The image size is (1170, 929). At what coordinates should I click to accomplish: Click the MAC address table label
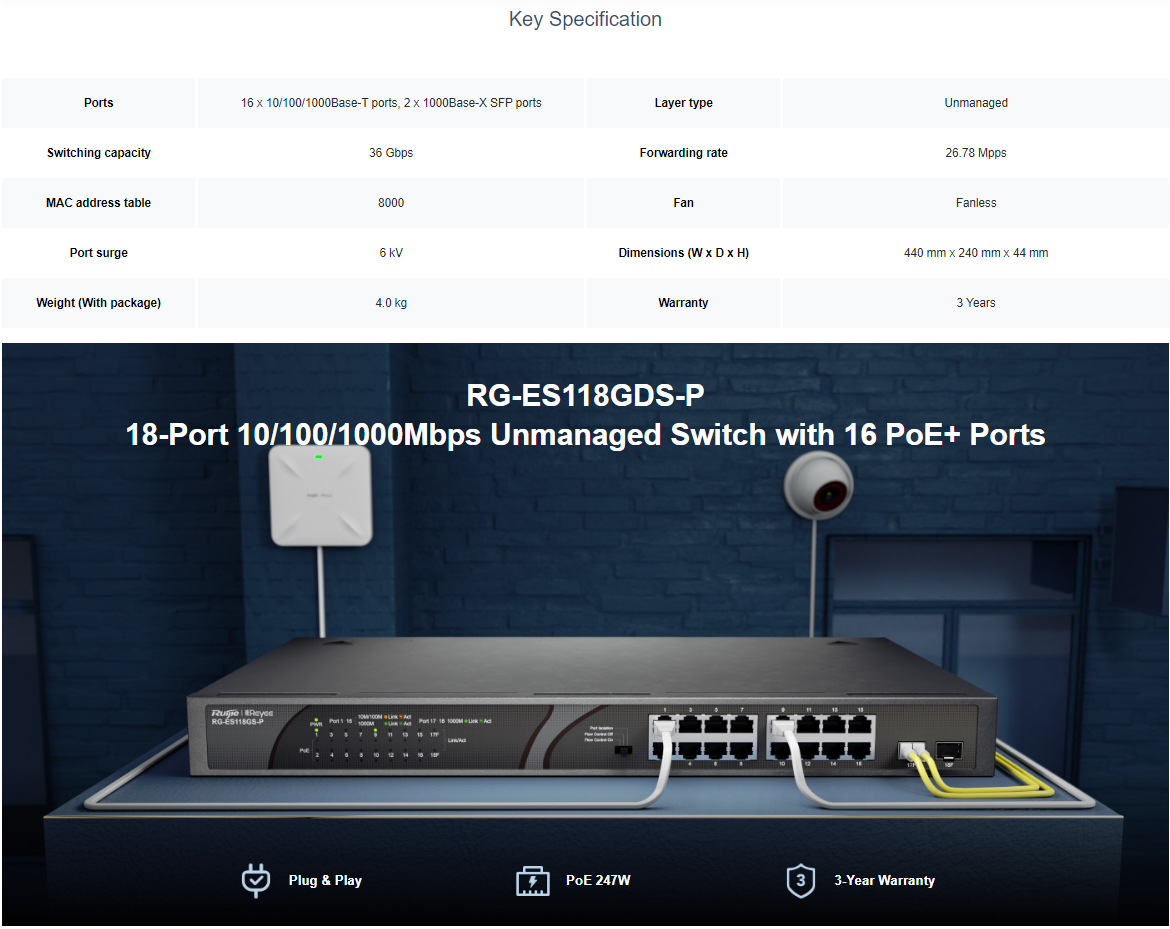click(98, 203)
